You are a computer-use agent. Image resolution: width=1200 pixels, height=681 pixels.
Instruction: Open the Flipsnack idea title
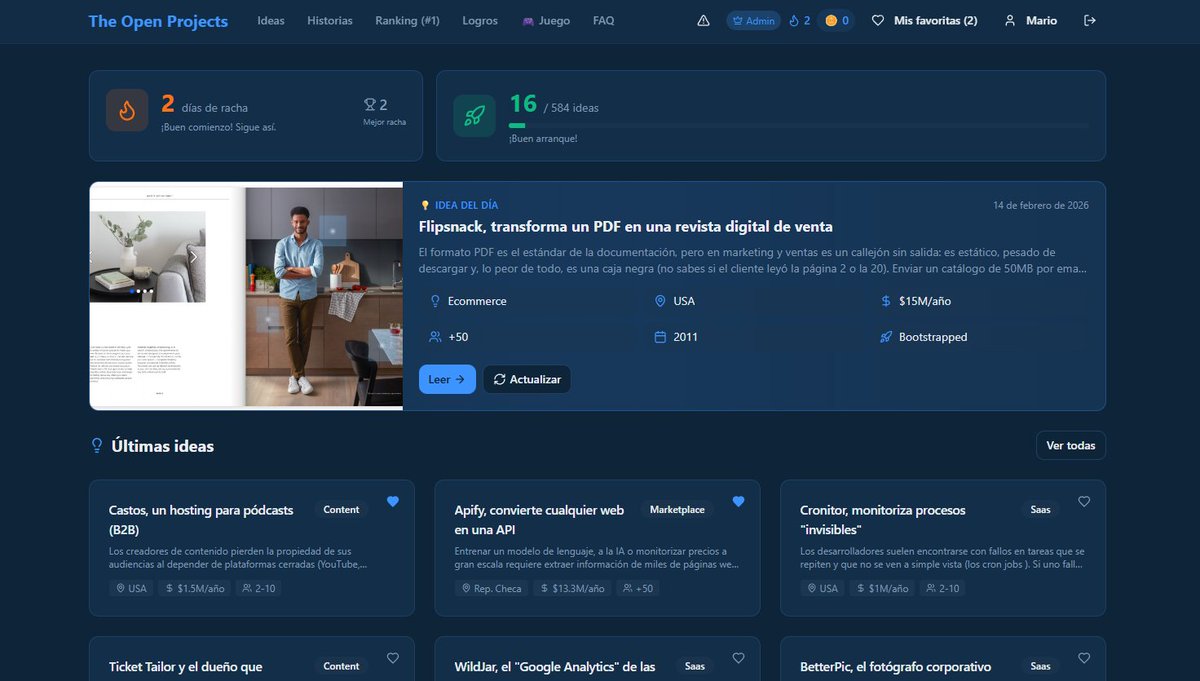point(626,227)
